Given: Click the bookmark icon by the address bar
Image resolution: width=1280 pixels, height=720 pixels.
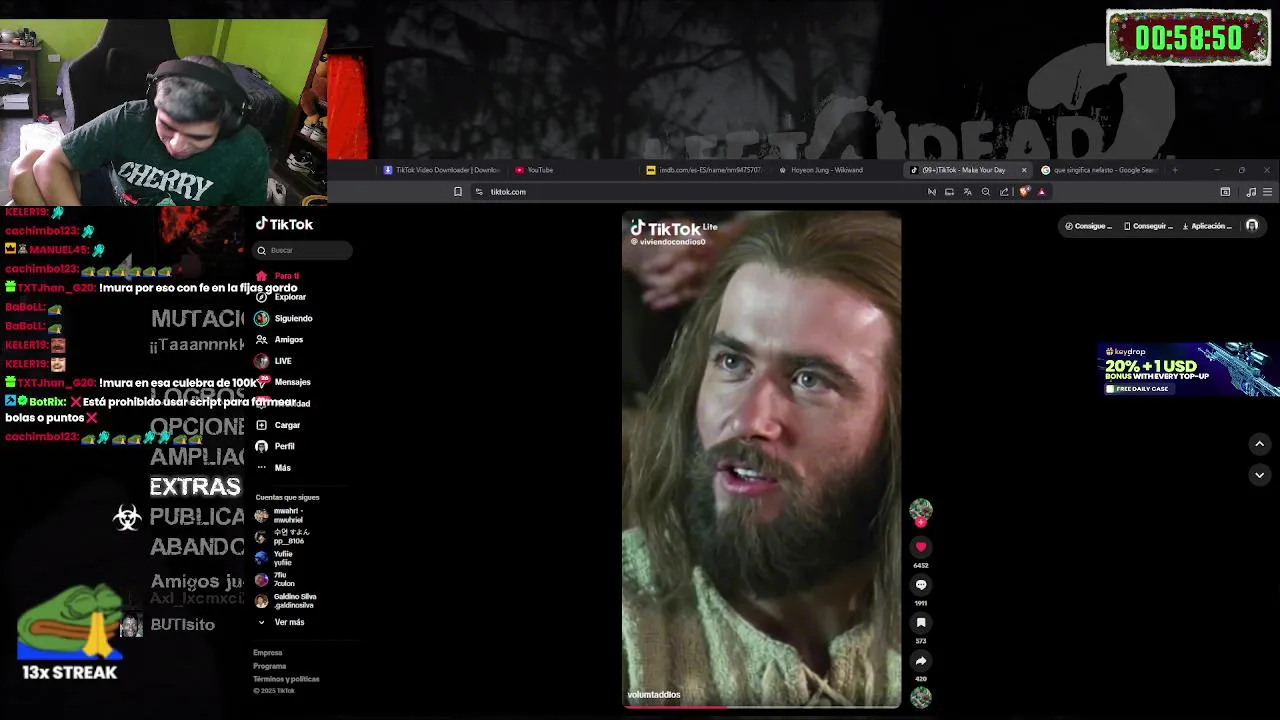Looking at the screenshot, I should click(458, 192).
